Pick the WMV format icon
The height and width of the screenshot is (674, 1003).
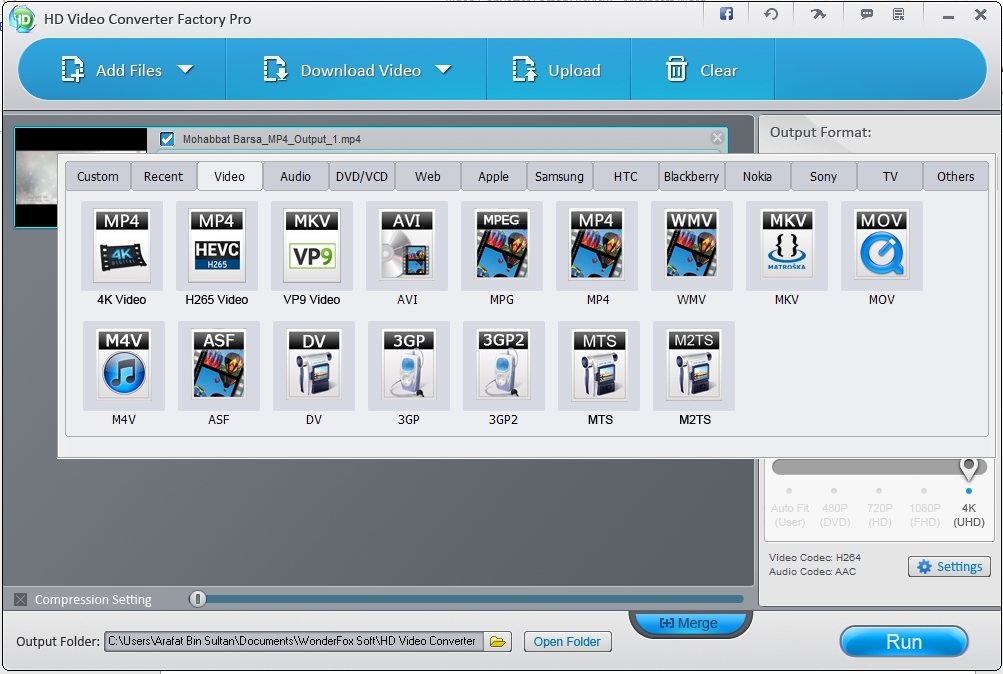(691, 246)
